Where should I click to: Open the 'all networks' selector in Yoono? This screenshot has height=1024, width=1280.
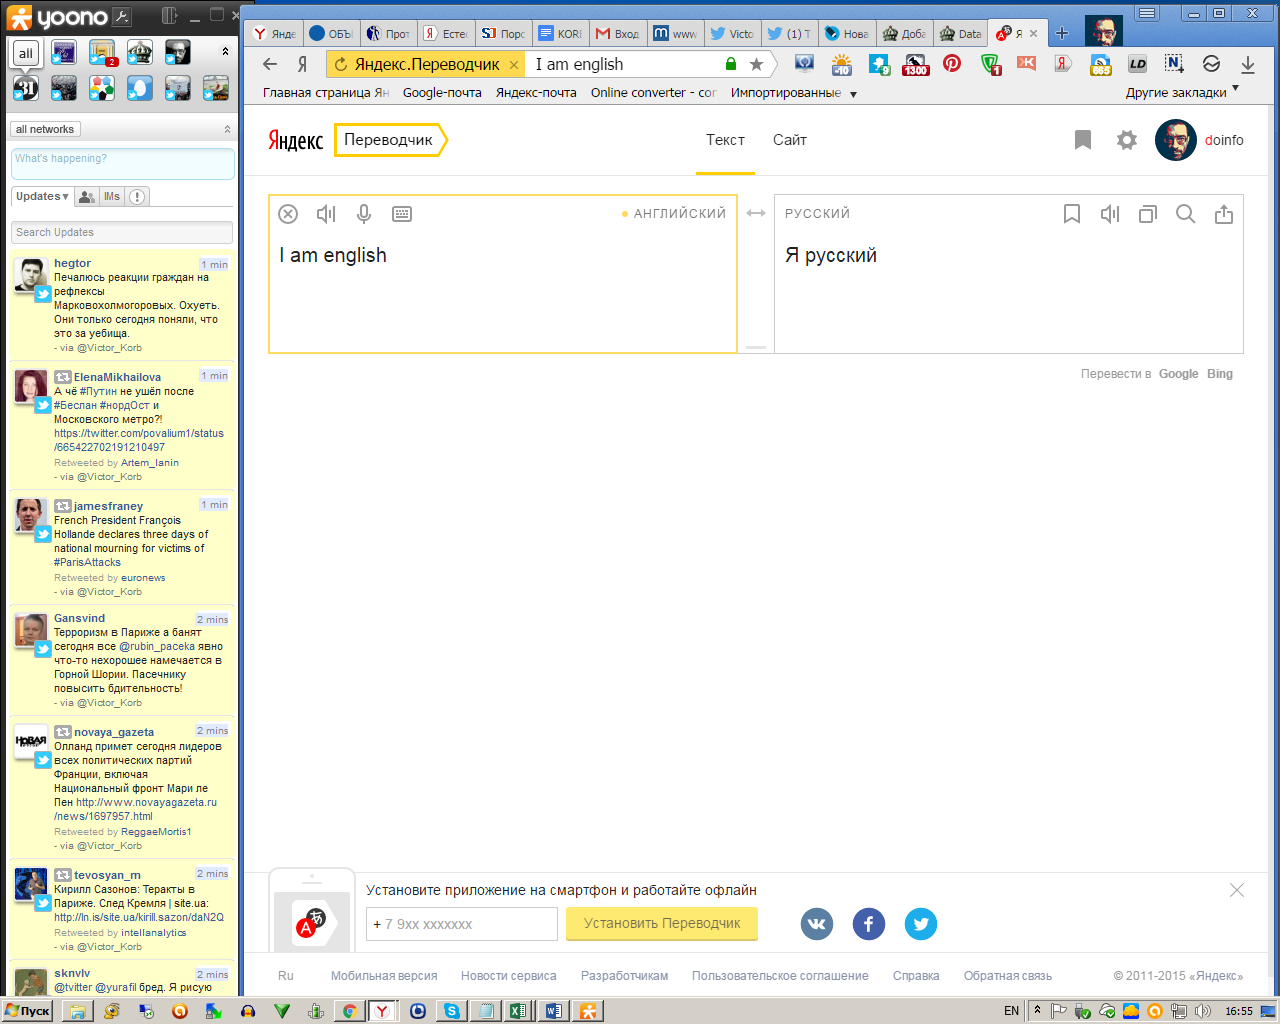[45, 129]
